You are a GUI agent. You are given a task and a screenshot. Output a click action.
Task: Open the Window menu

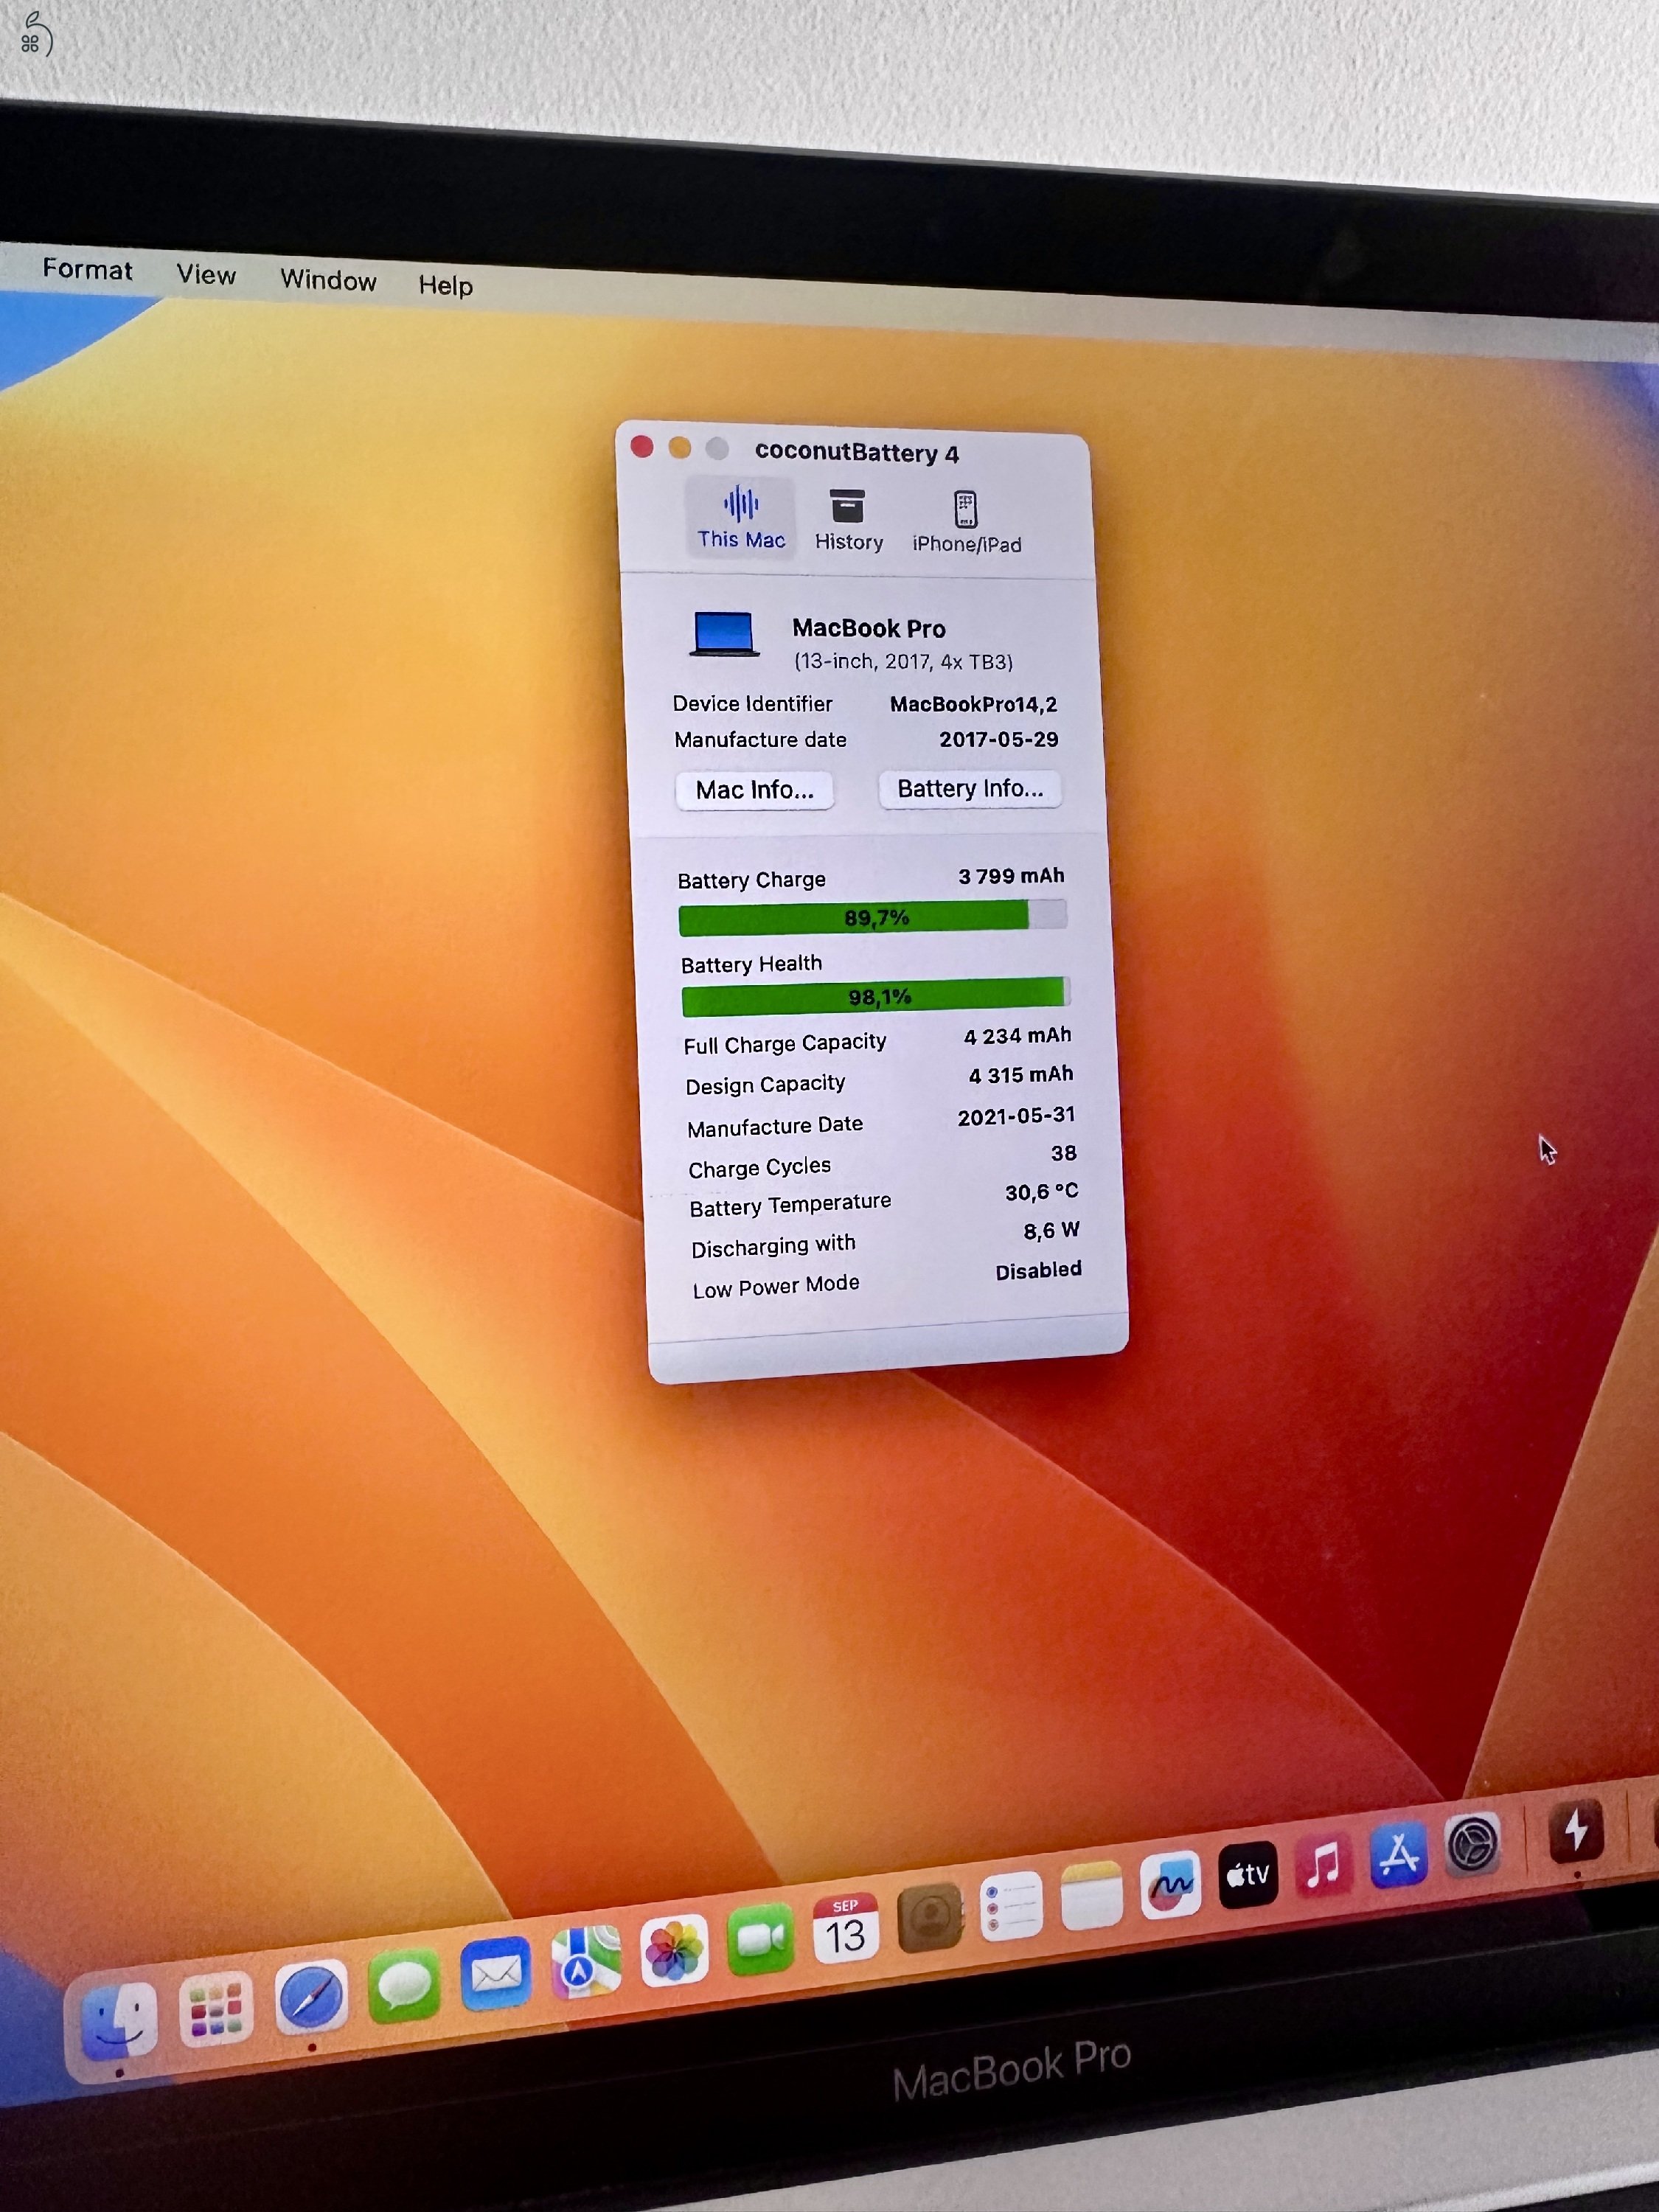click(x=328, y=280)
